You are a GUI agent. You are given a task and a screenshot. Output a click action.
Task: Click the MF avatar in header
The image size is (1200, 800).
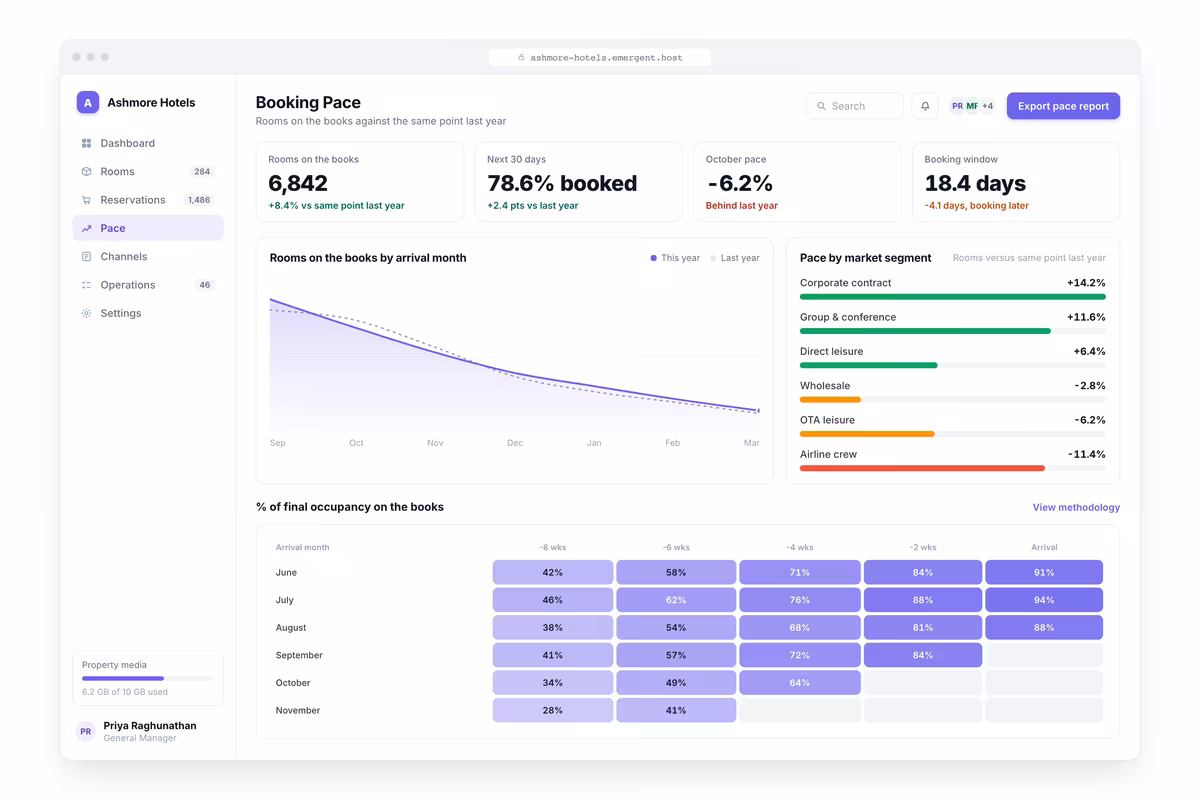(x=972, y=106)
